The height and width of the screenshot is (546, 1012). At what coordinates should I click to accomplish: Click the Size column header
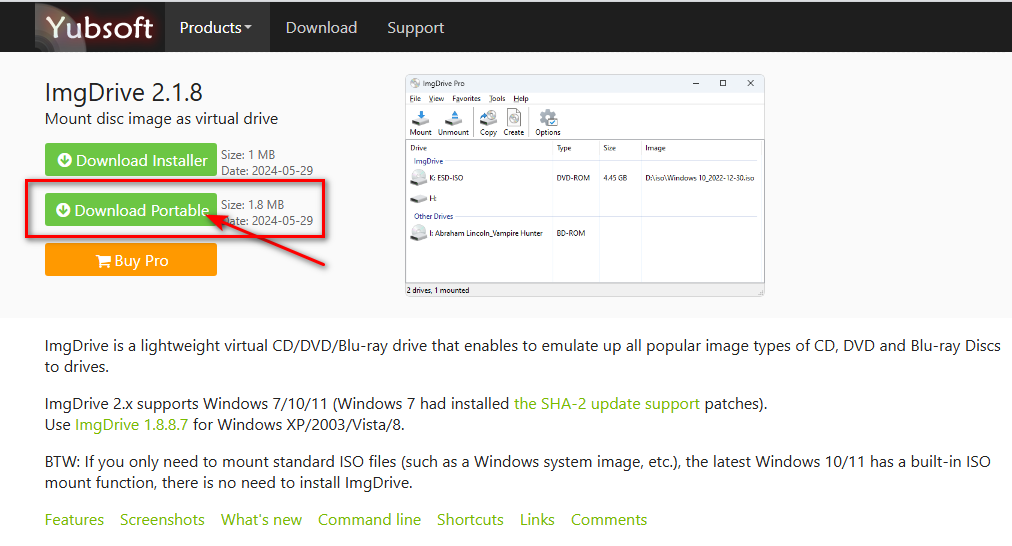609,148
